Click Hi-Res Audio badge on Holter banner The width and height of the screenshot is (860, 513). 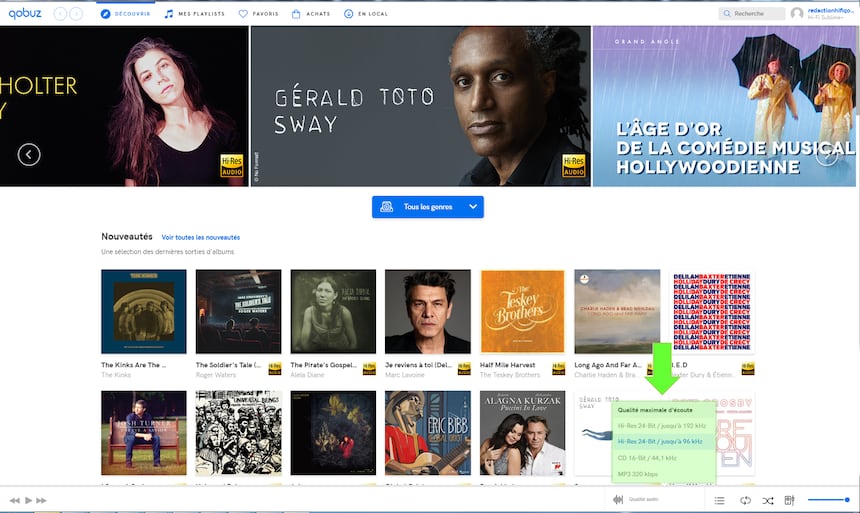[x=231, y=166]
